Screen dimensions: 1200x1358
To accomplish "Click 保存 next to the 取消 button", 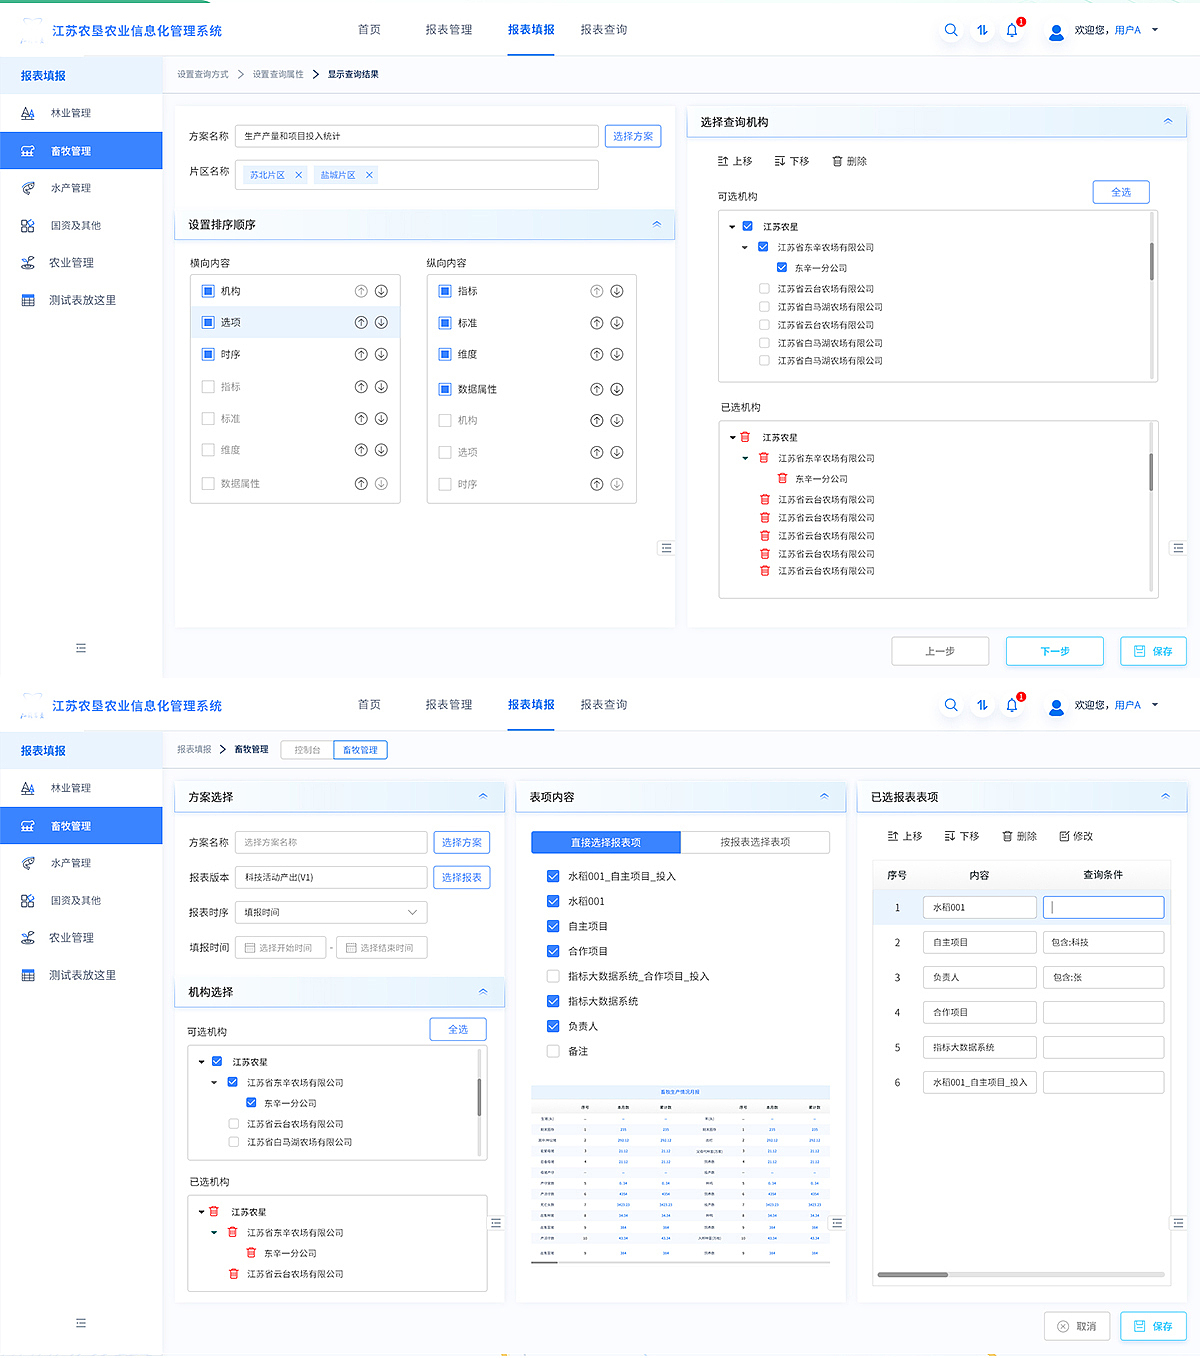I will coord(1153,1326).
